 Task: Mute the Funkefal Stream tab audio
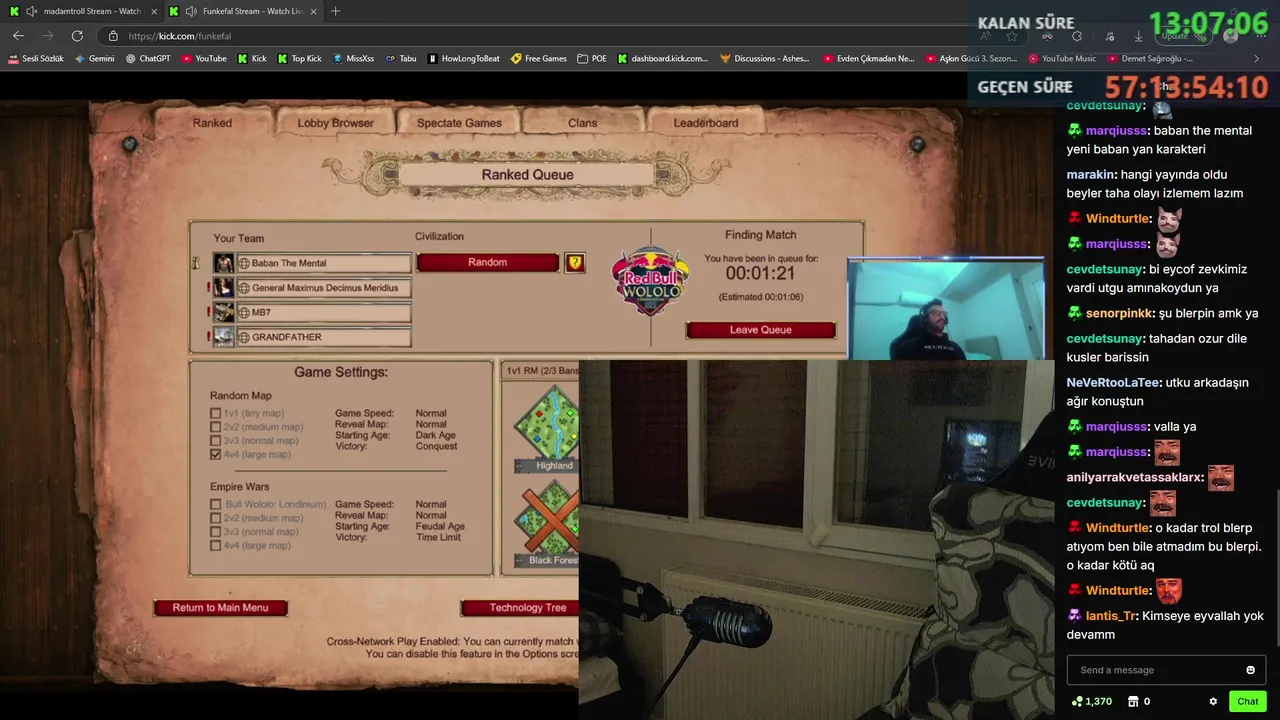coord(191,11)
